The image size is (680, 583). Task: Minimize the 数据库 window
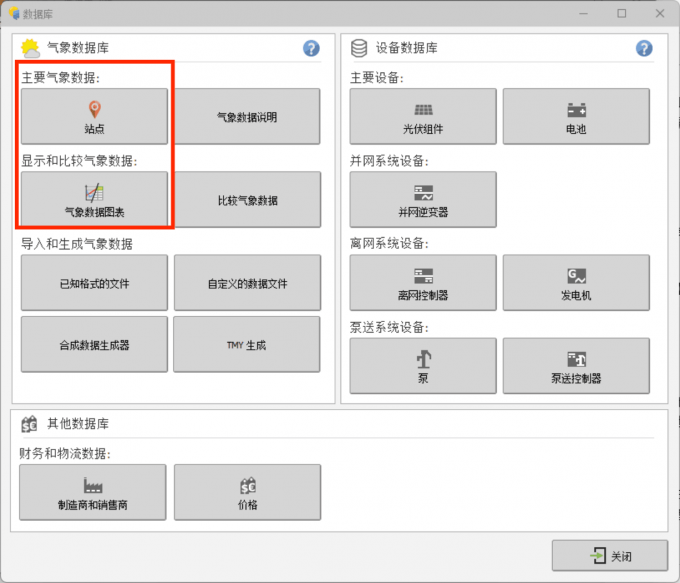583,13
